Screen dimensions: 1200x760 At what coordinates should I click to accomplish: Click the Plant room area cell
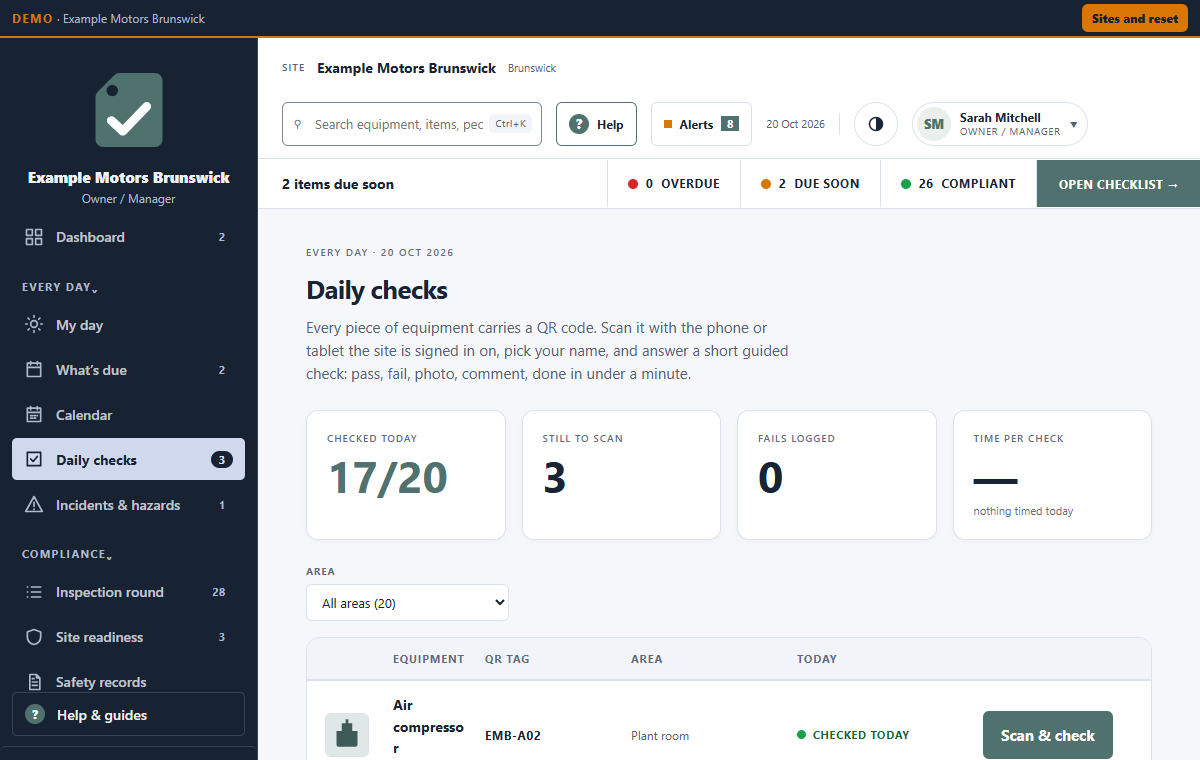tap(660, 736)
